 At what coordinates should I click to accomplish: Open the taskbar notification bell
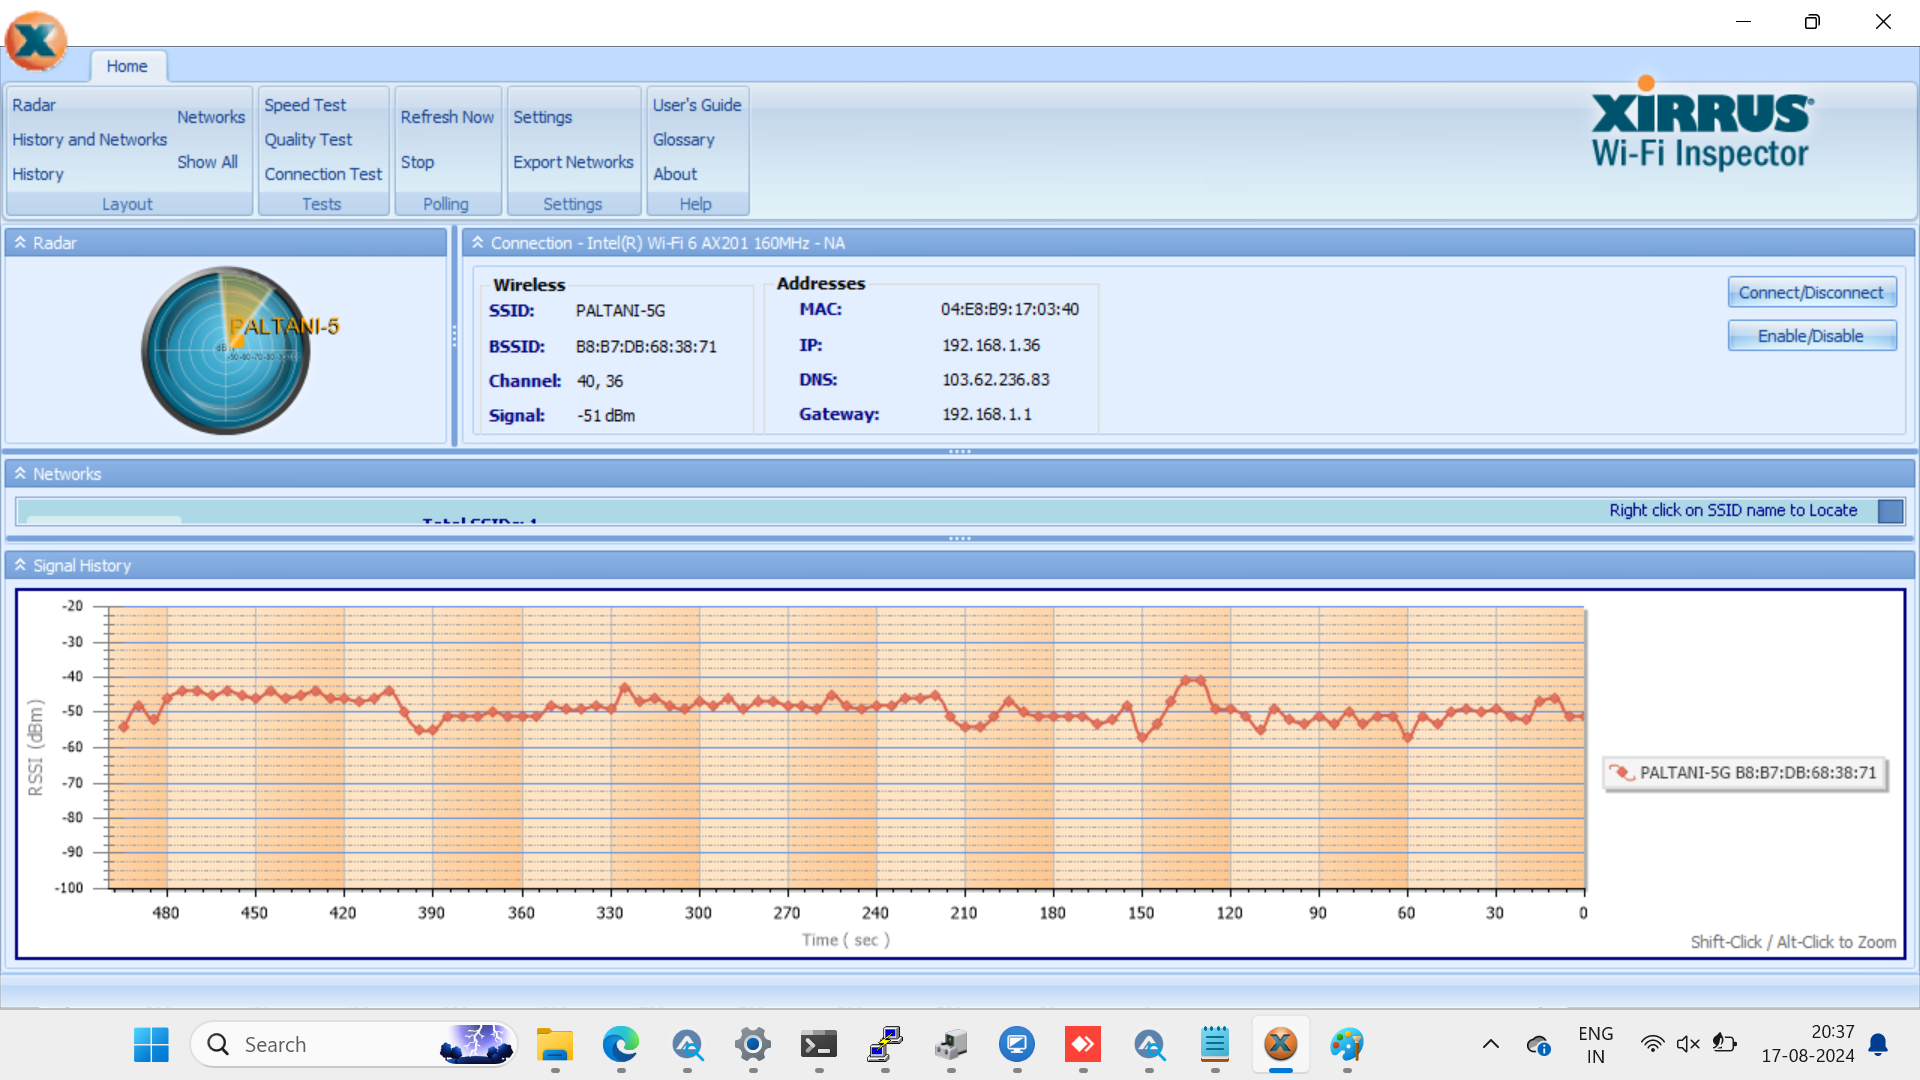(x=1878, y=1044)
